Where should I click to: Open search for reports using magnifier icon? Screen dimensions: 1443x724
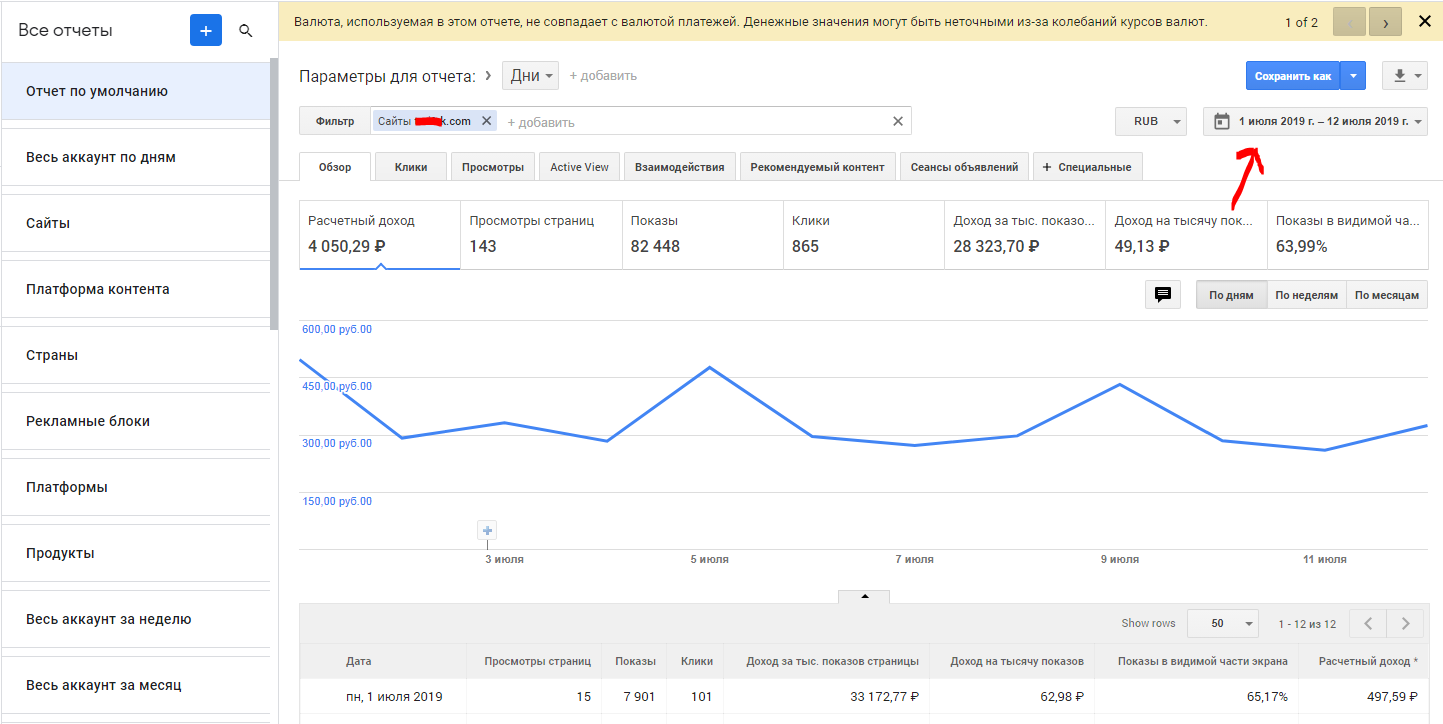(246, 31)
